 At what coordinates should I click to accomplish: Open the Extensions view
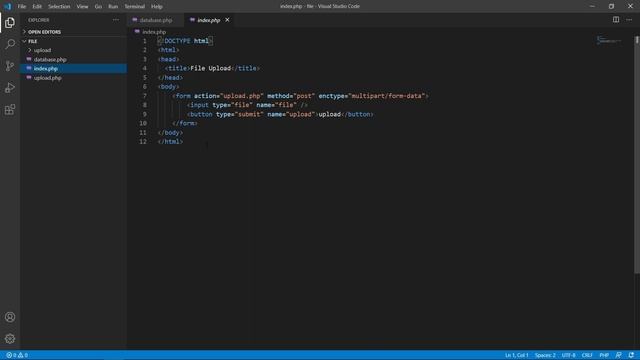(x=10, y=109)
